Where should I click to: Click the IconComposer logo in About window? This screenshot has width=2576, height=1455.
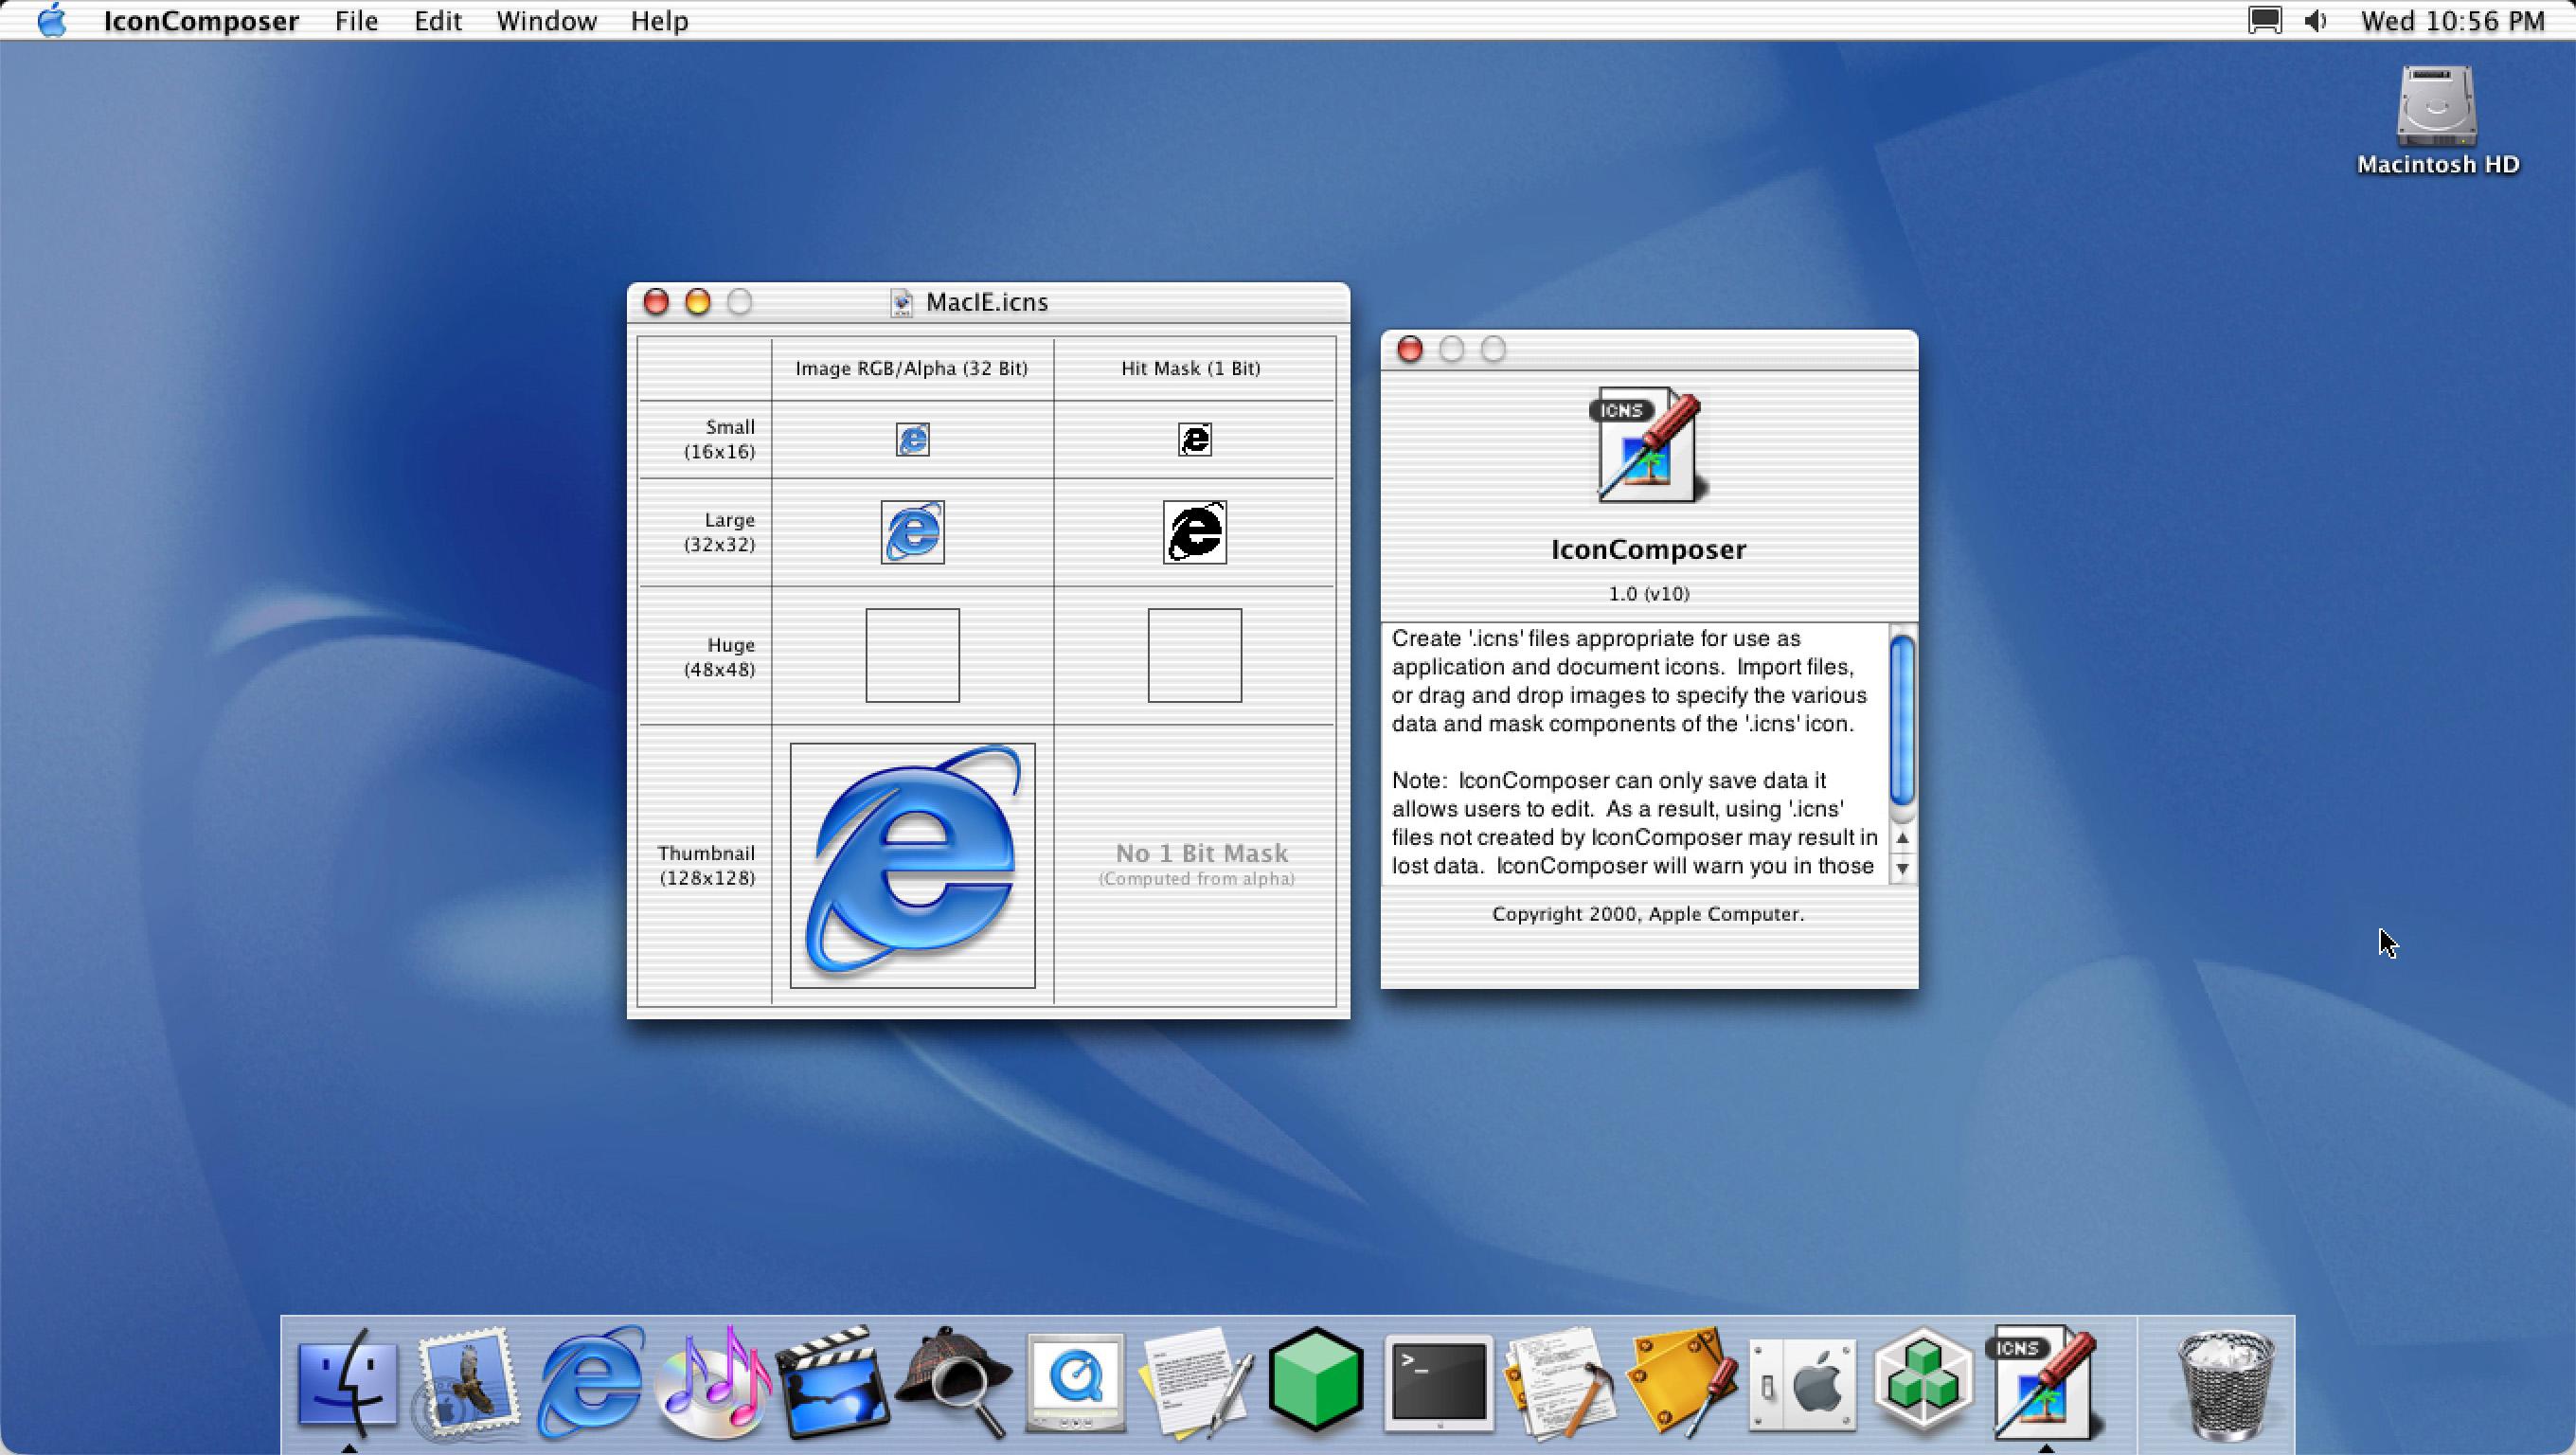pyautogui.click(x=1648, y=445)
